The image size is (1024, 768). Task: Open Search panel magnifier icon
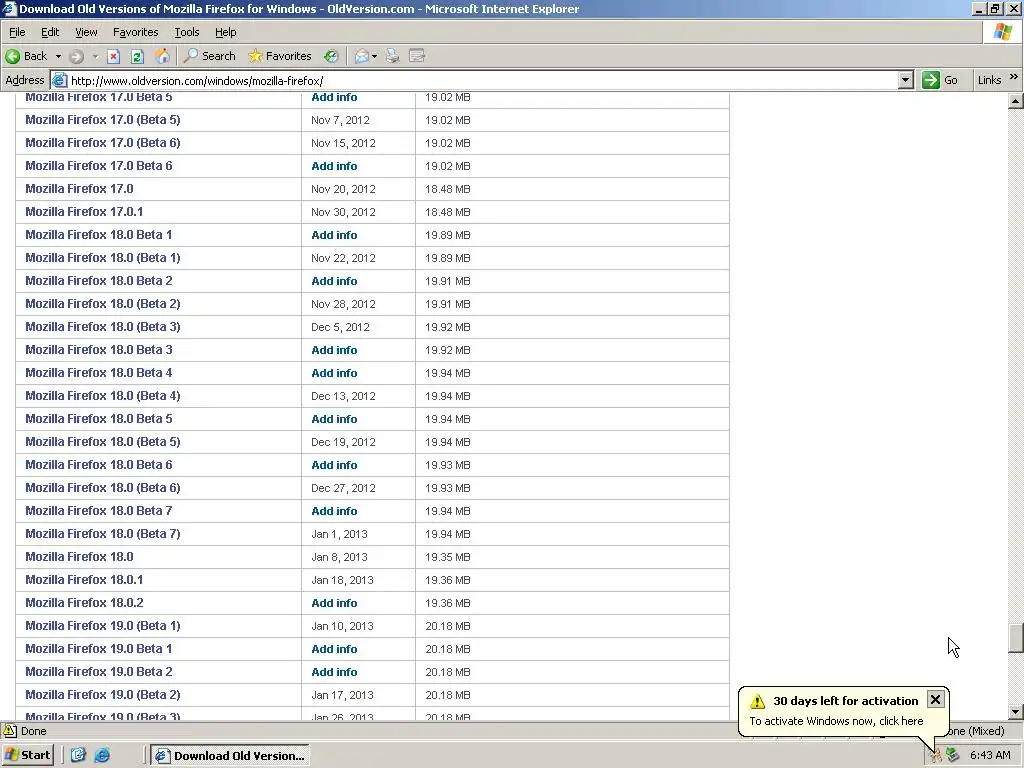click(x=191, y=56)
